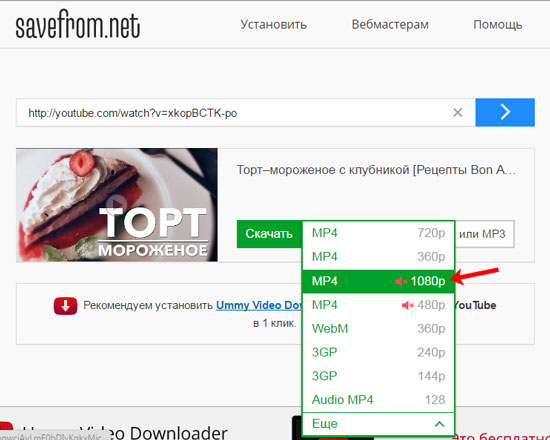Open the Установить menu item

pos(273,25)
